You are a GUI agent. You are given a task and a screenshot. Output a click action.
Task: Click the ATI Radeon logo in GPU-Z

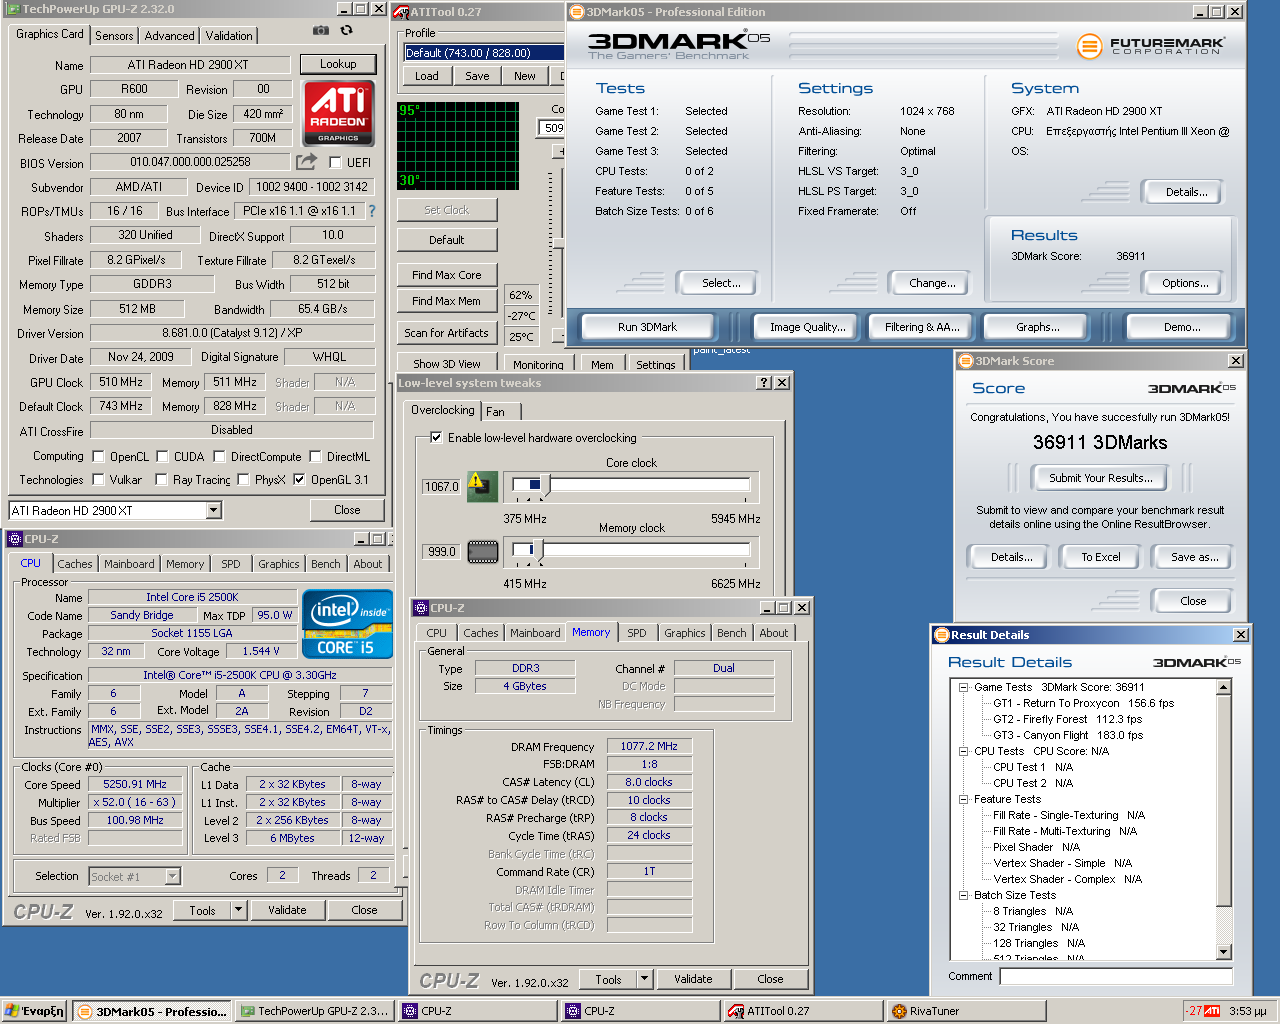tap(338, 113)
